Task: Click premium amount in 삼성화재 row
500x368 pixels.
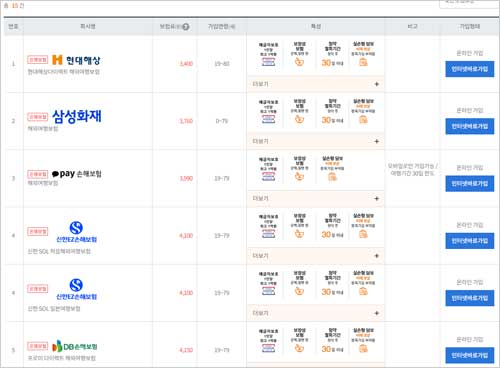Action: 186,121
